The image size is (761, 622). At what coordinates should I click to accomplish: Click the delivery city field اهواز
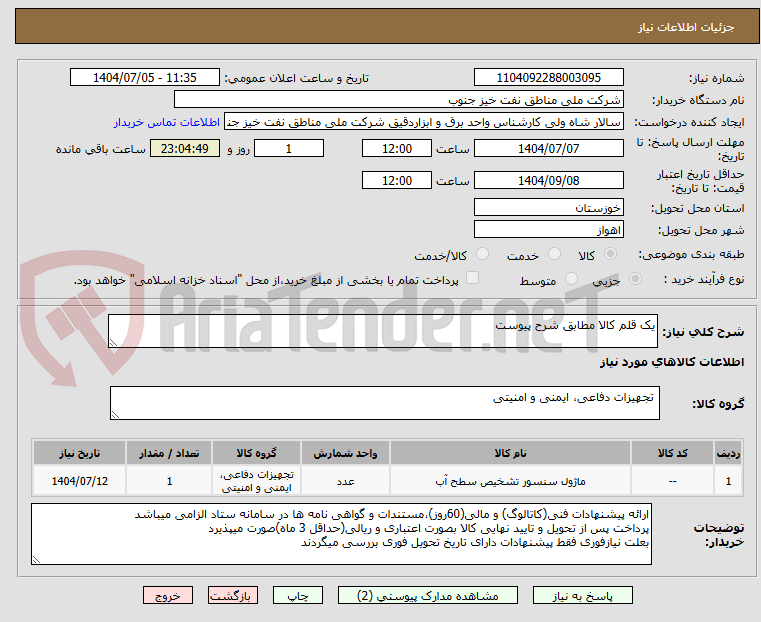tap(548, 229)
